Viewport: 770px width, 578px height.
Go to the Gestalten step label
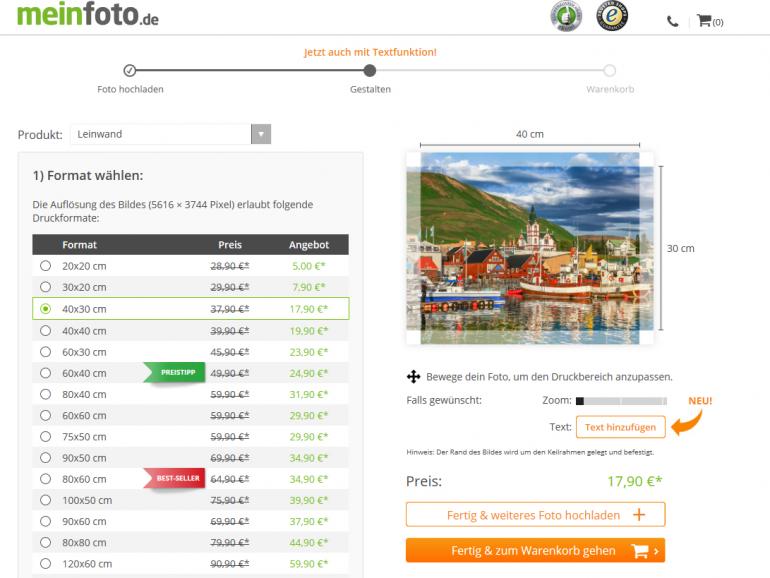tap(370, 89)
